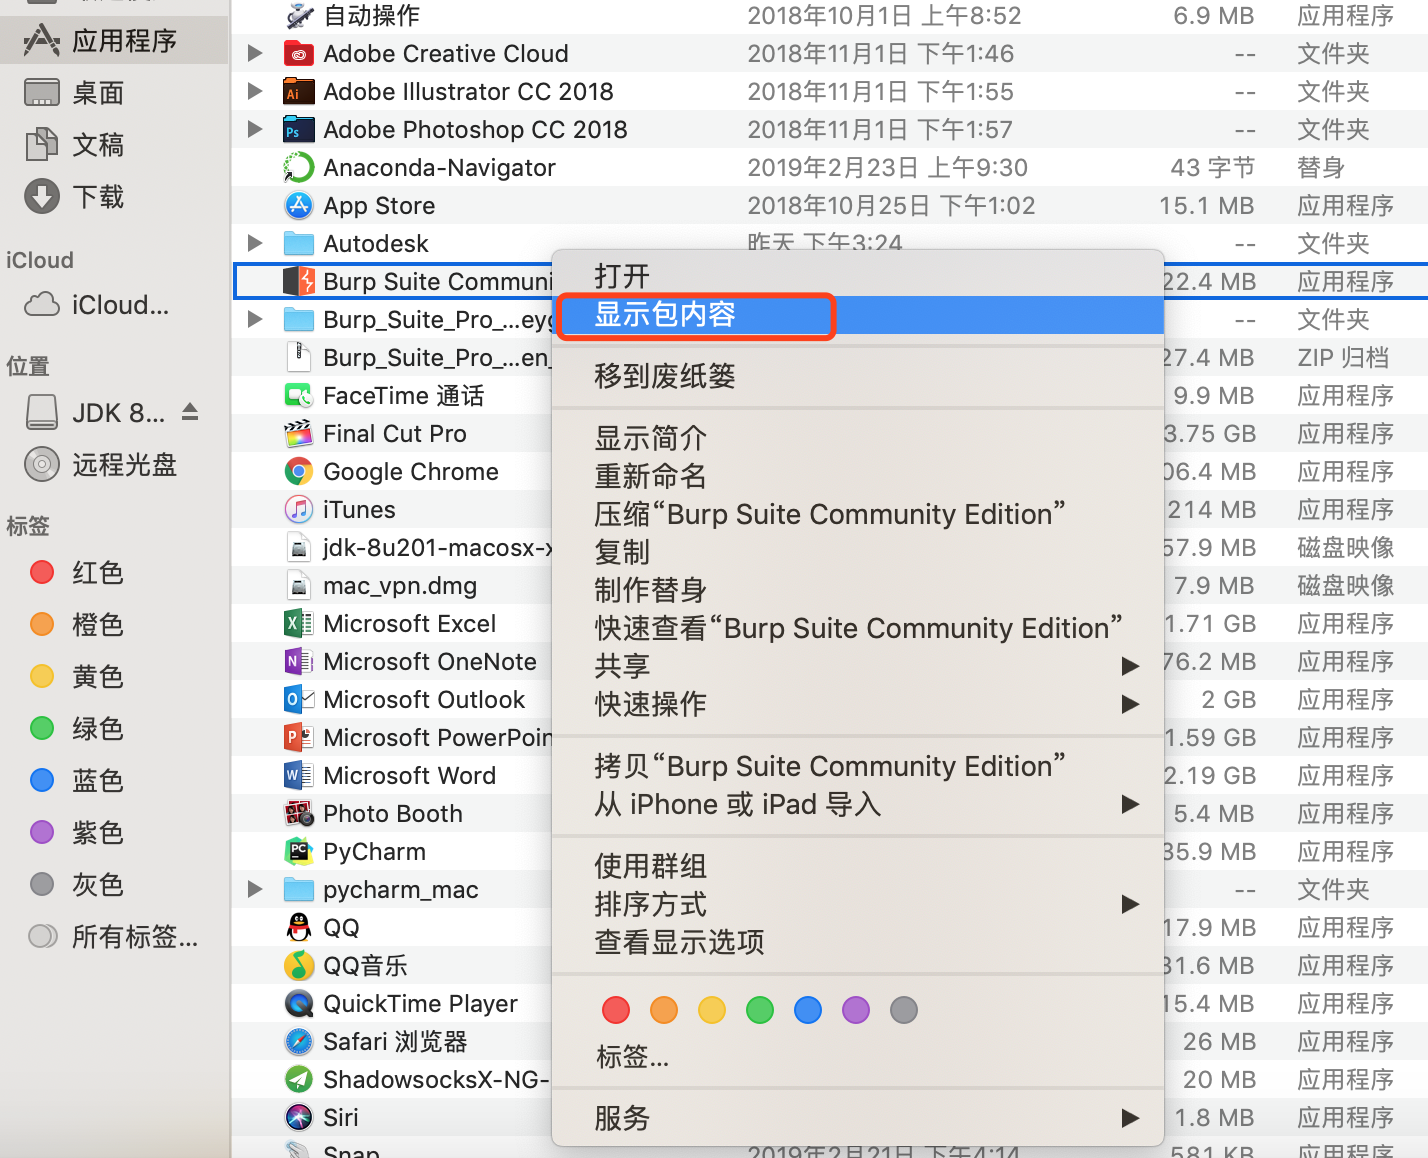The height and width of the screenshot is (1158, 1428).
Task: Select the Microsoft Excel icon
Action: tap(298, 623)
